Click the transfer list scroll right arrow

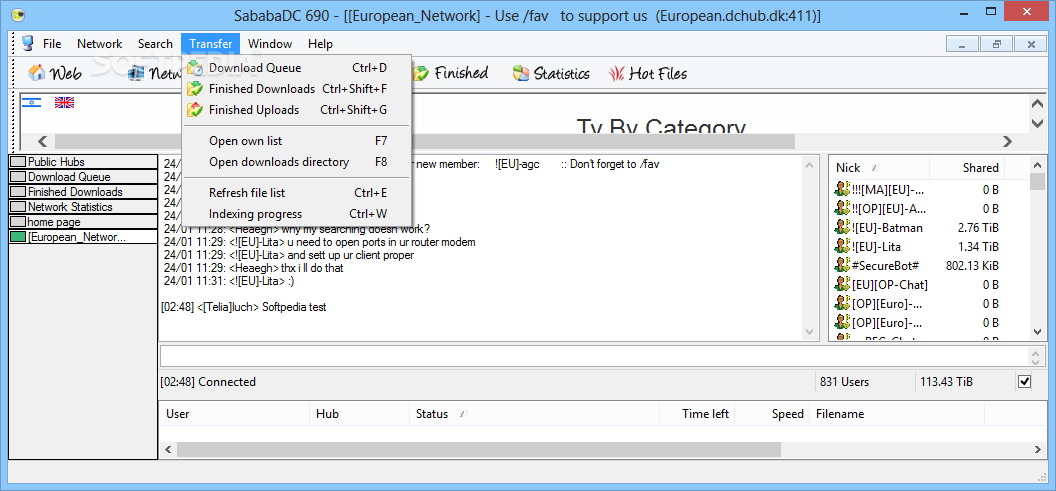coord(1038,449)
